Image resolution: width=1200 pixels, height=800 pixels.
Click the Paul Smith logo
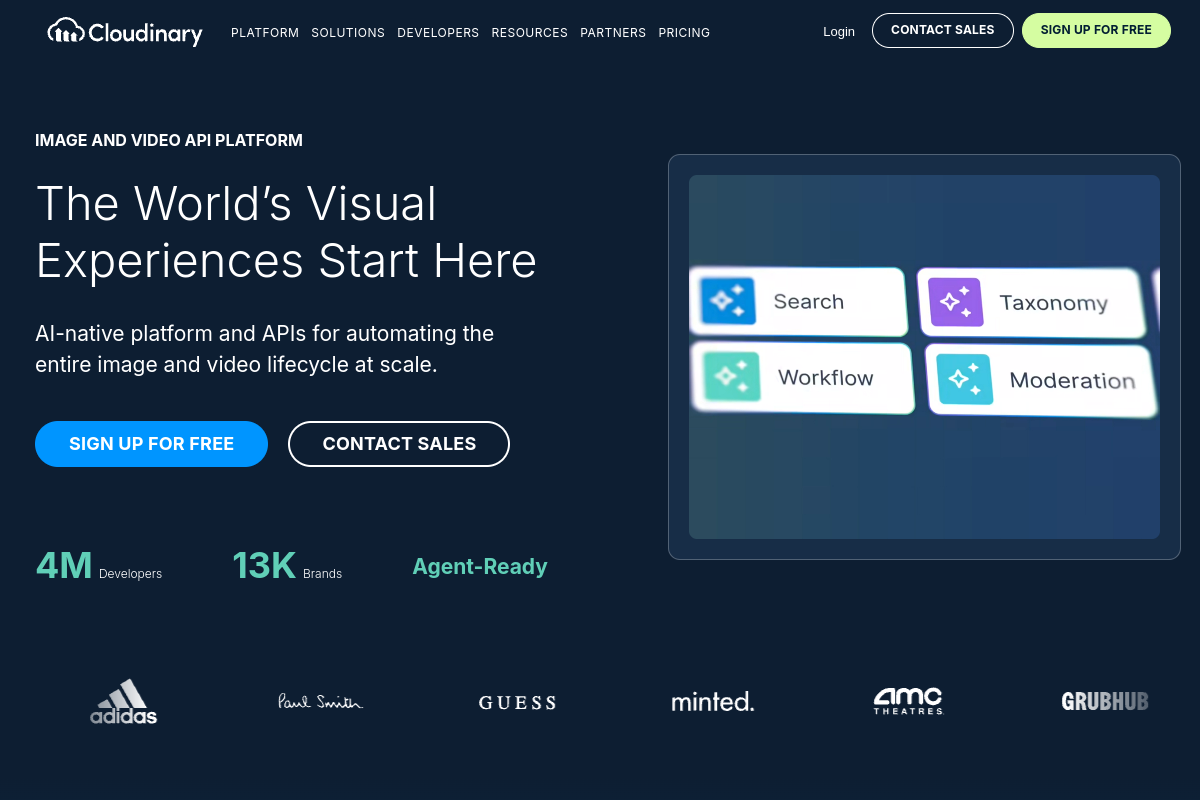(320, 702)
